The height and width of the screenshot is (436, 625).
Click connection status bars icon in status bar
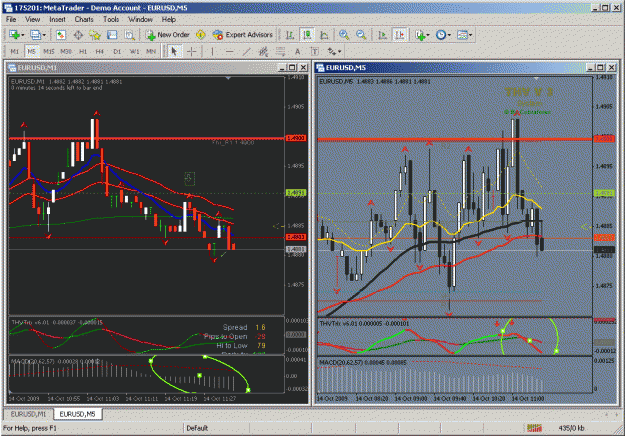(x=534, y=428)
